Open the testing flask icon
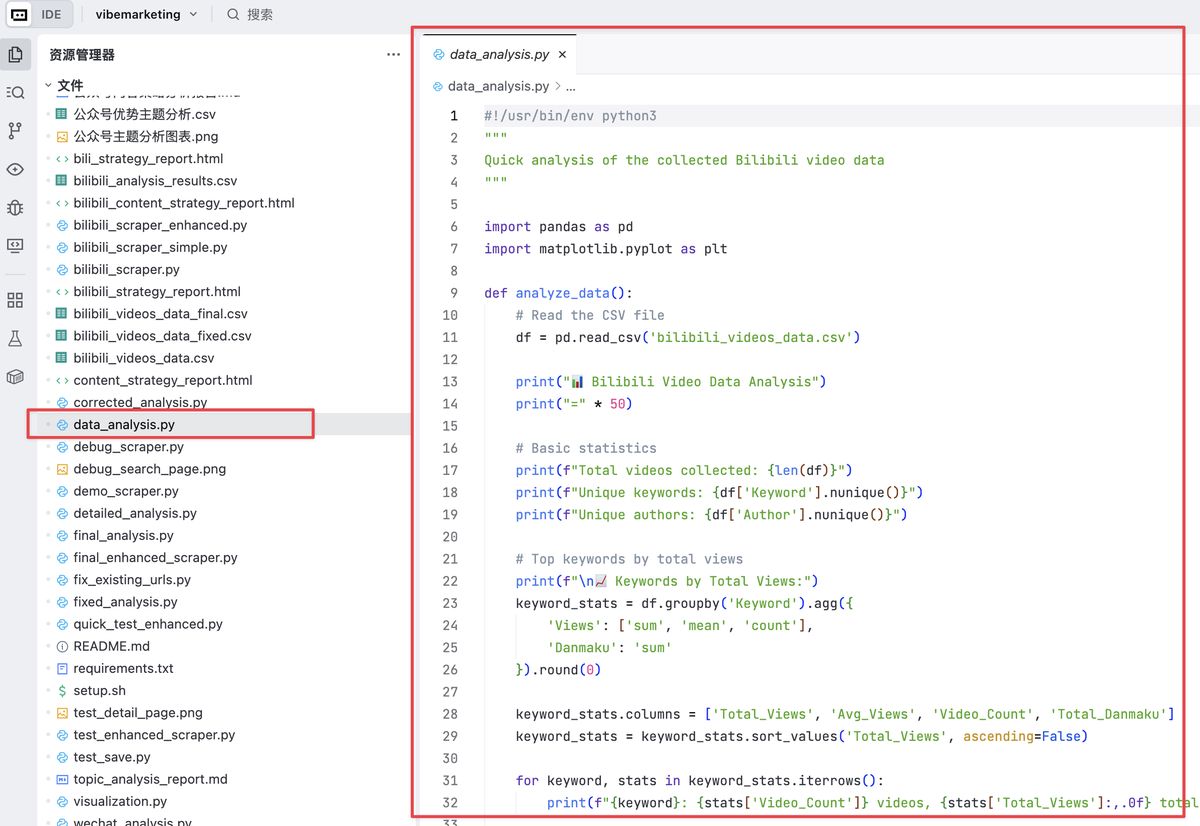 [x=15, y=339]
